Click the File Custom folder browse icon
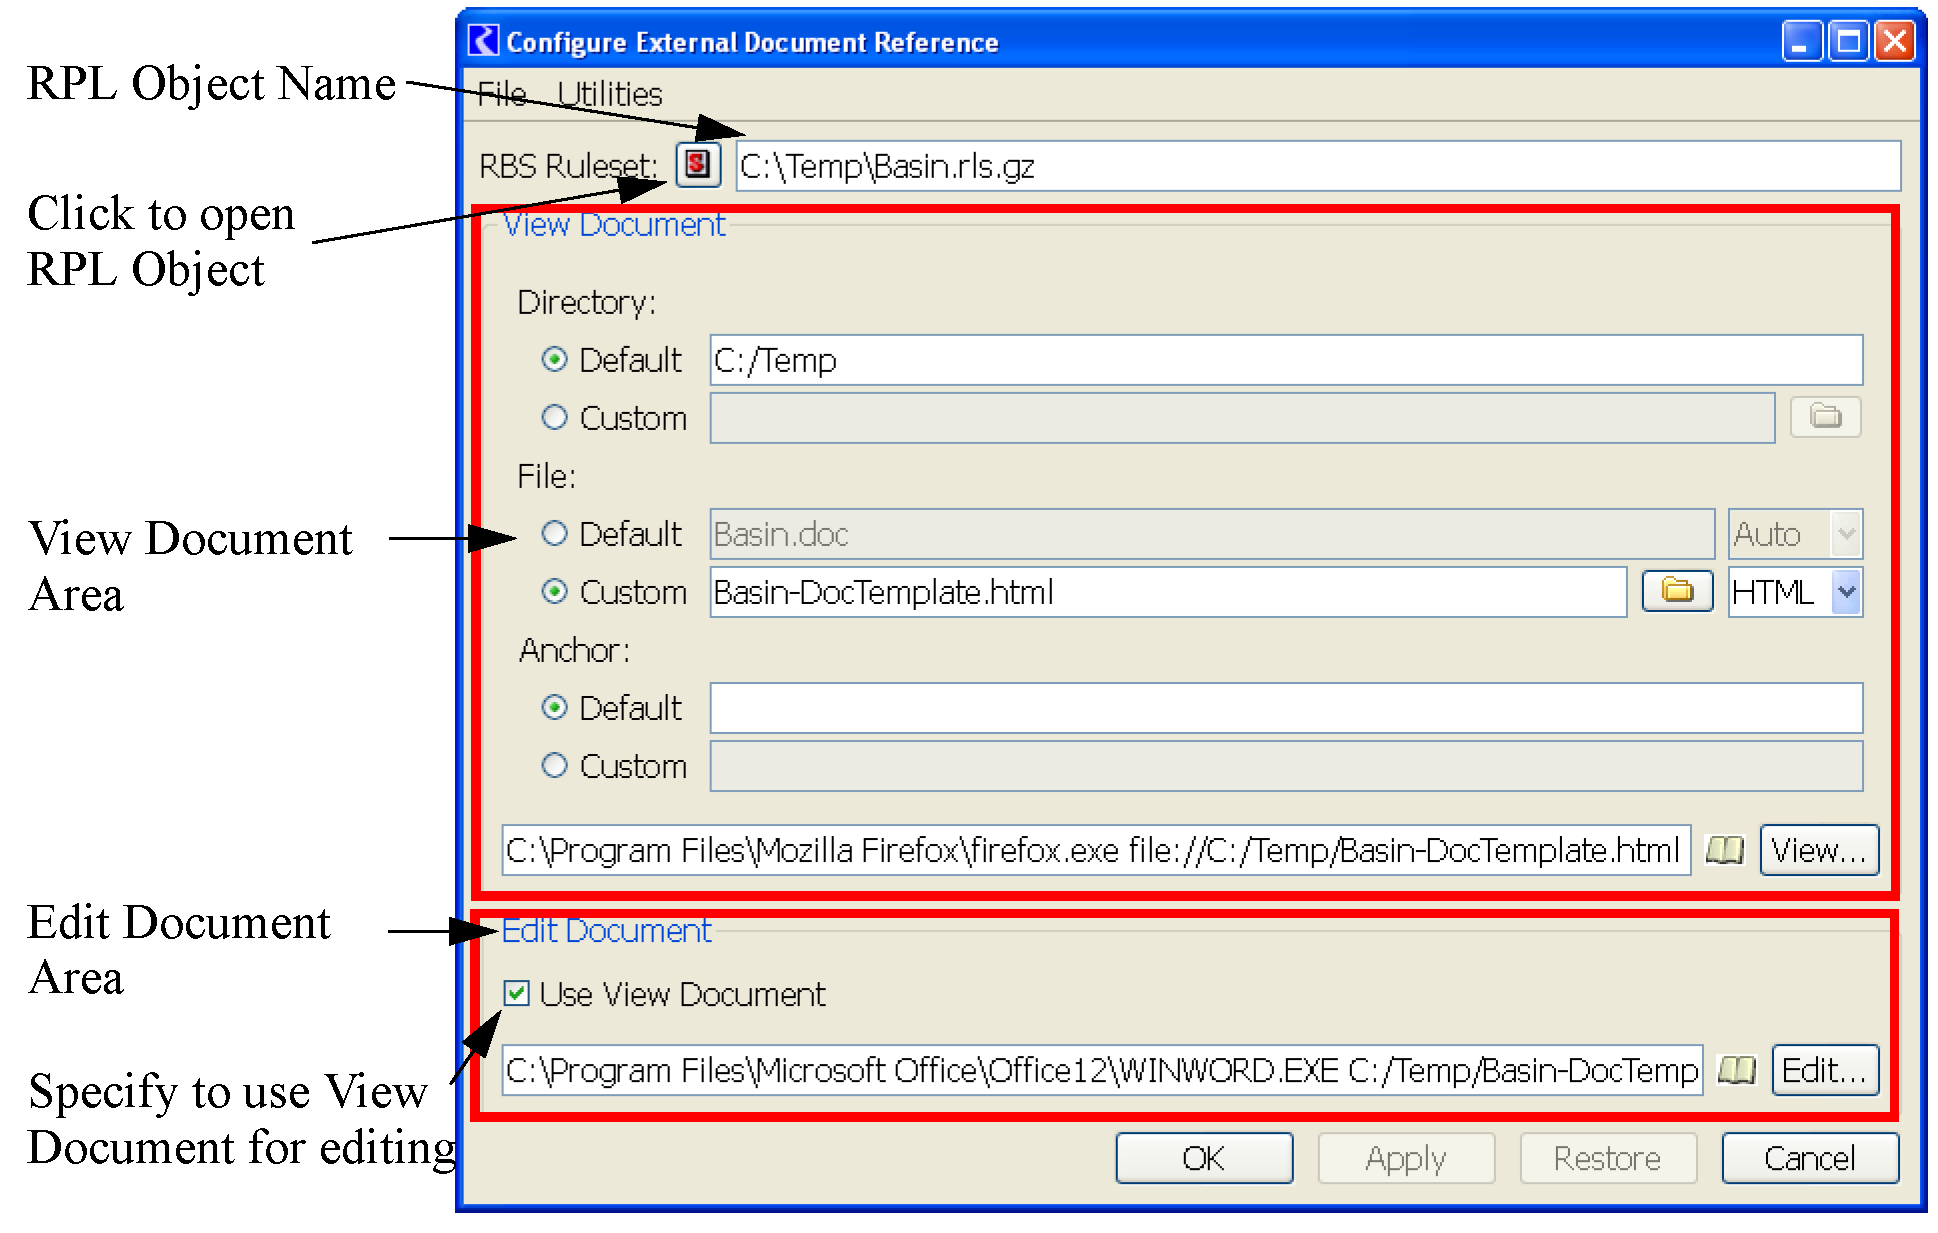The height and width of the screenshot is (1233, 1938). click(x=1677, y=591)
